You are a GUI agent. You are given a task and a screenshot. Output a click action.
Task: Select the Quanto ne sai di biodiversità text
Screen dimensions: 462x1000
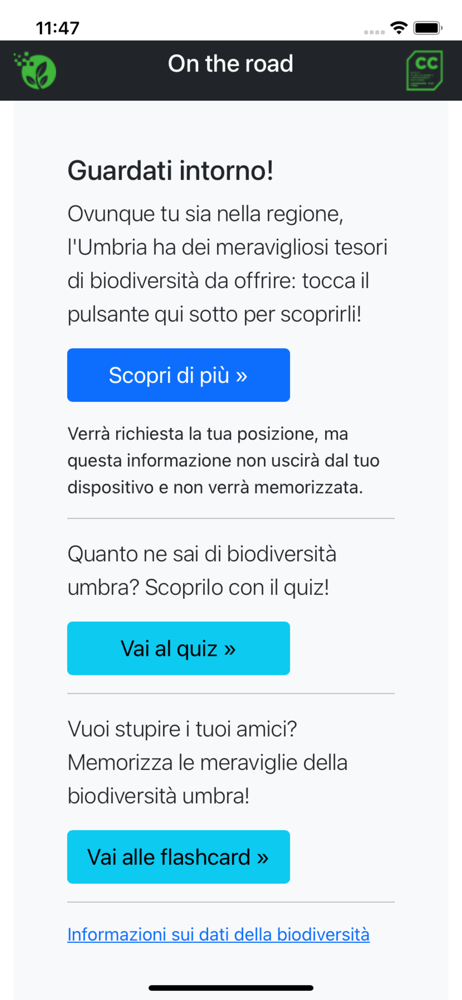202,571
